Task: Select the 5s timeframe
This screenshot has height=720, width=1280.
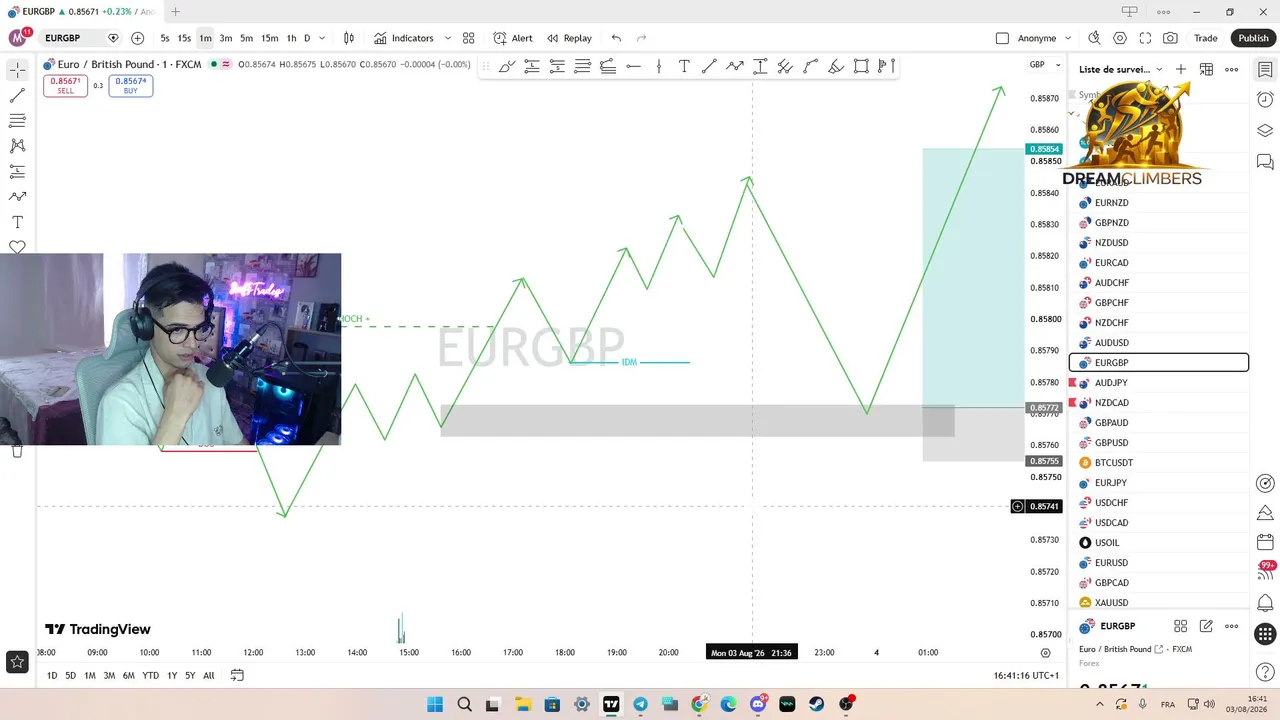Action: coord(165,38)
